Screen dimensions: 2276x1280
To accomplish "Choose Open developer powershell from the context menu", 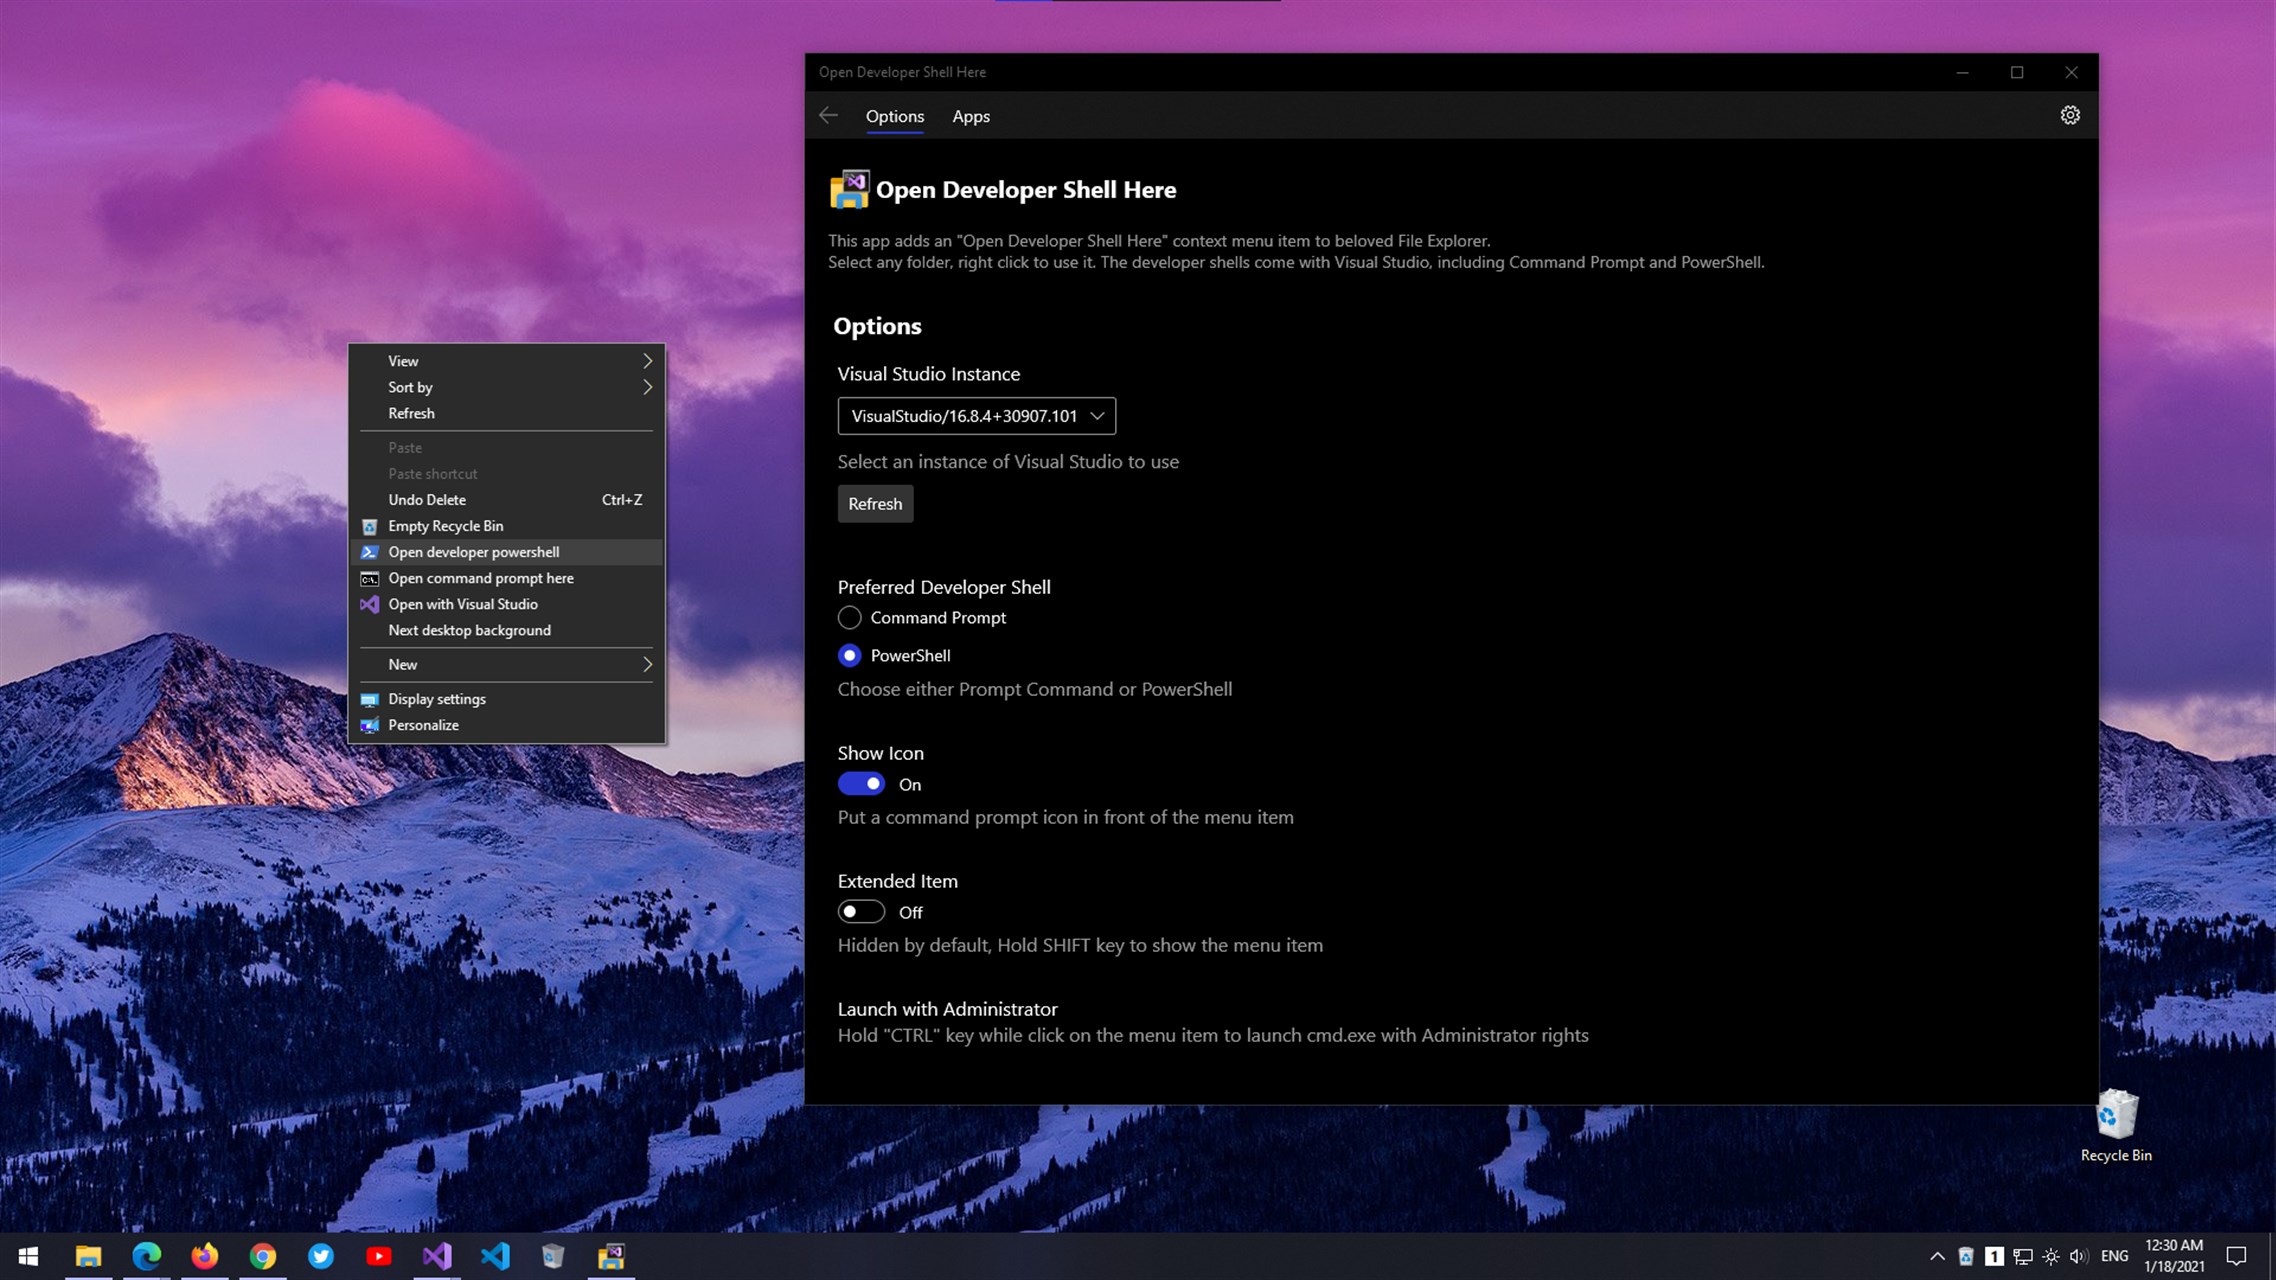I will pos(474,552).
